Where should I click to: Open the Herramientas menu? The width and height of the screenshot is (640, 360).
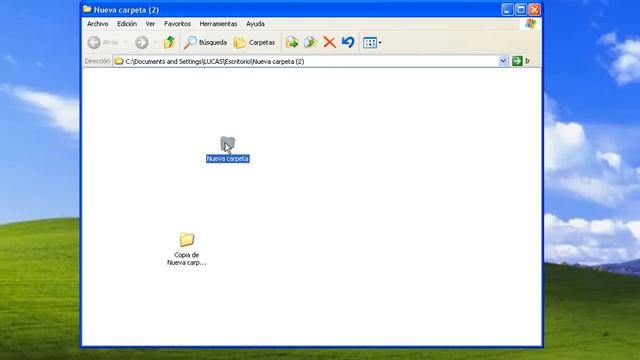(218, 24)
